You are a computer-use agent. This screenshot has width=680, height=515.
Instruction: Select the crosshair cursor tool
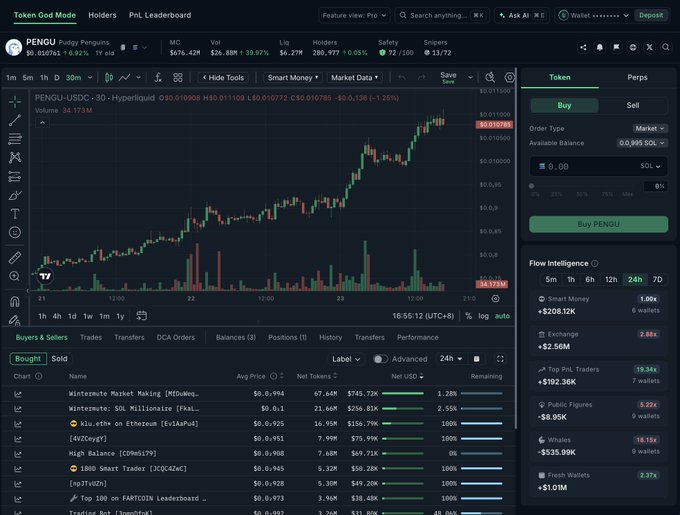tap(15, 102)
